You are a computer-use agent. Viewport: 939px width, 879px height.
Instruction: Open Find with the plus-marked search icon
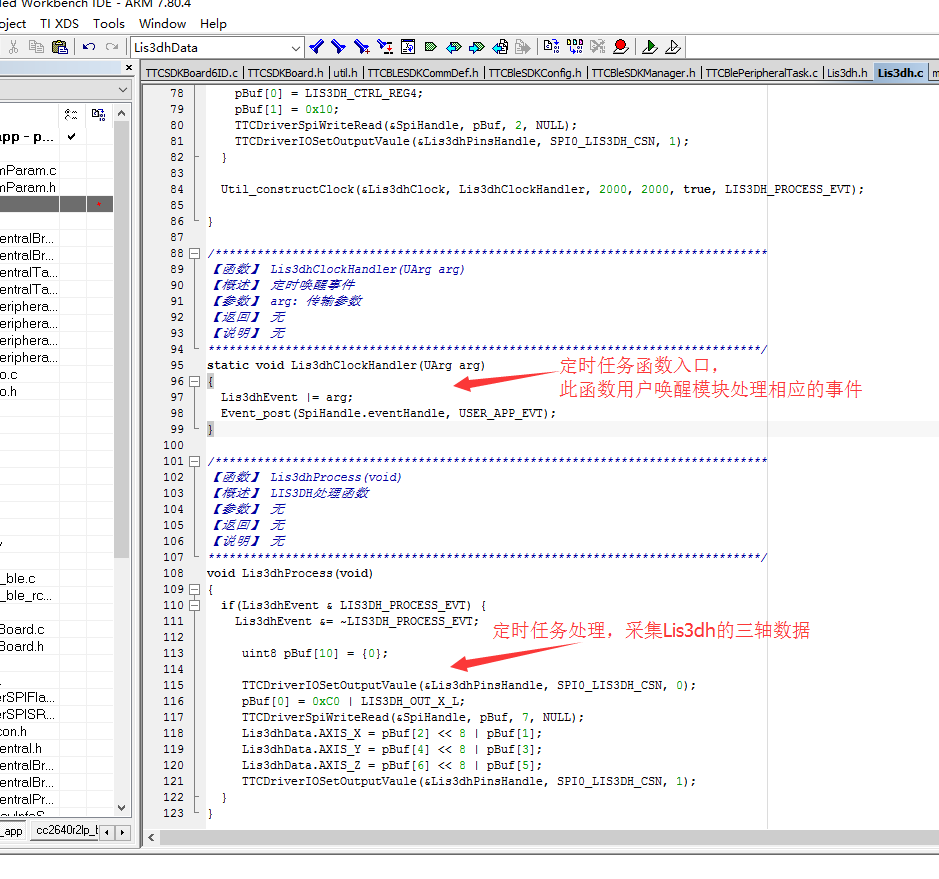(362, 47)
